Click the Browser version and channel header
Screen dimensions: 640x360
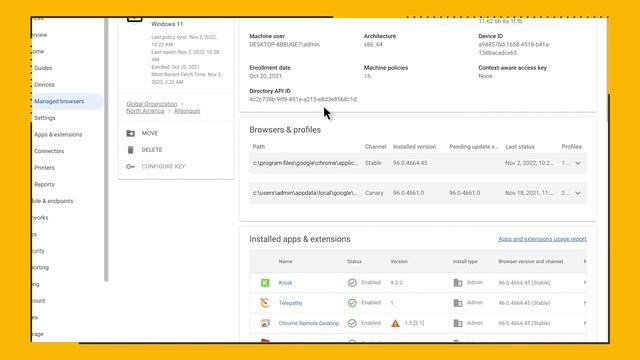(x=531, y=261)
